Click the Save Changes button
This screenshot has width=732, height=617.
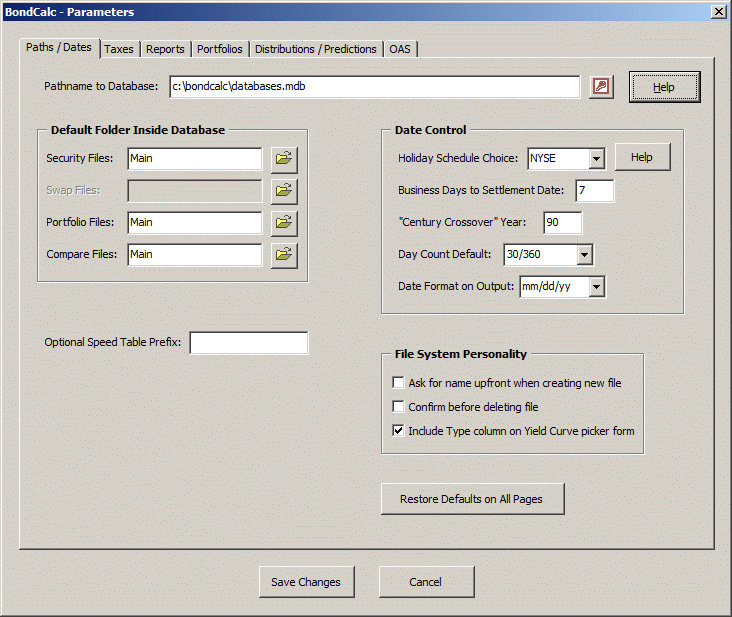pyautogui.click(x=305, y=582)
